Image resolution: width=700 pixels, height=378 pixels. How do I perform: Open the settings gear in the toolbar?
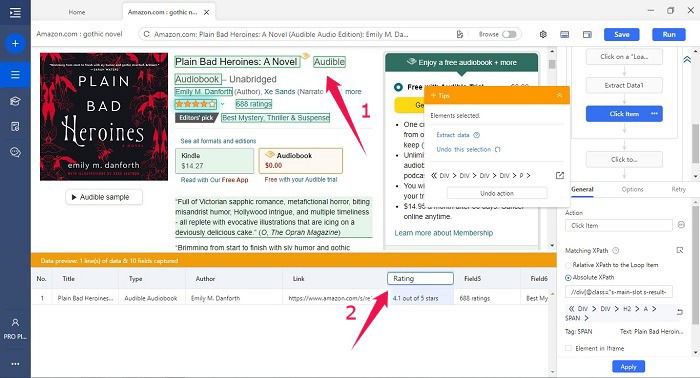(x=543, y=34)
